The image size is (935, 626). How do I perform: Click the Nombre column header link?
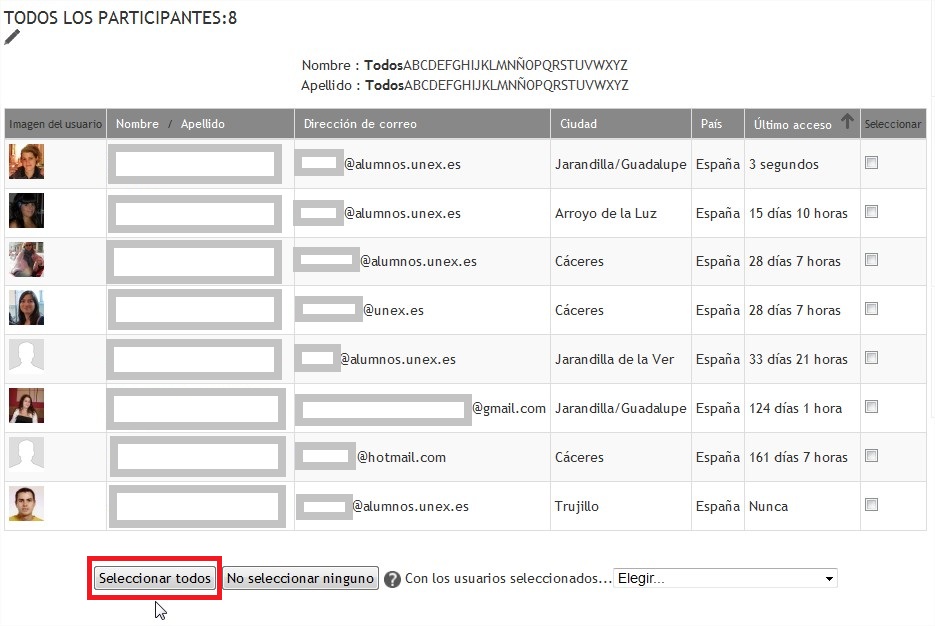point(137,124)
